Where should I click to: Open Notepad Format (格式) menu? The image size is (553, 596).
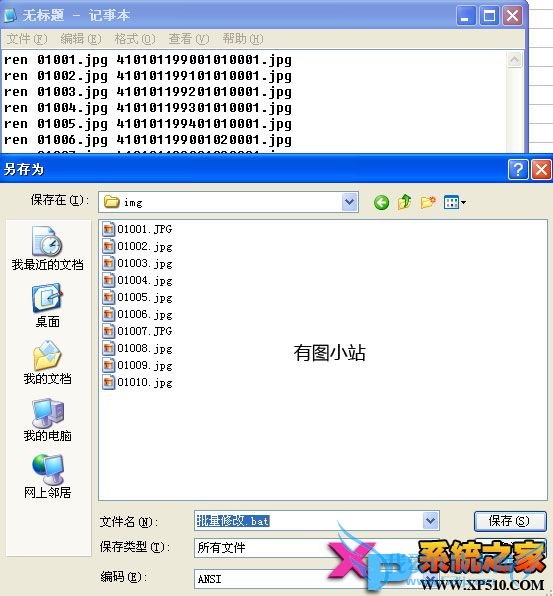[135, 39]
